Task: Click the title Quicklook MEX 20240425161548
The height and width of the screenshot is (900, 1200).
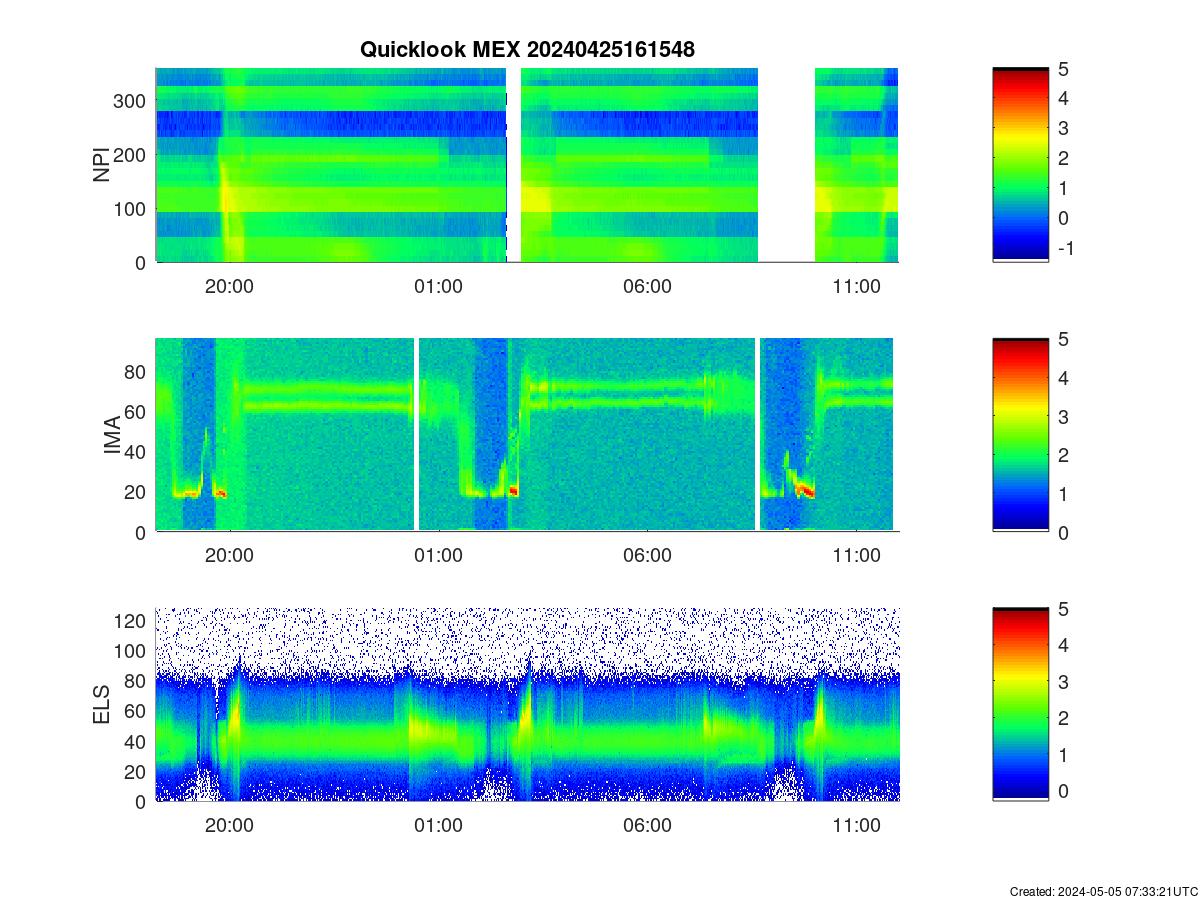Action: coord(527,49)
